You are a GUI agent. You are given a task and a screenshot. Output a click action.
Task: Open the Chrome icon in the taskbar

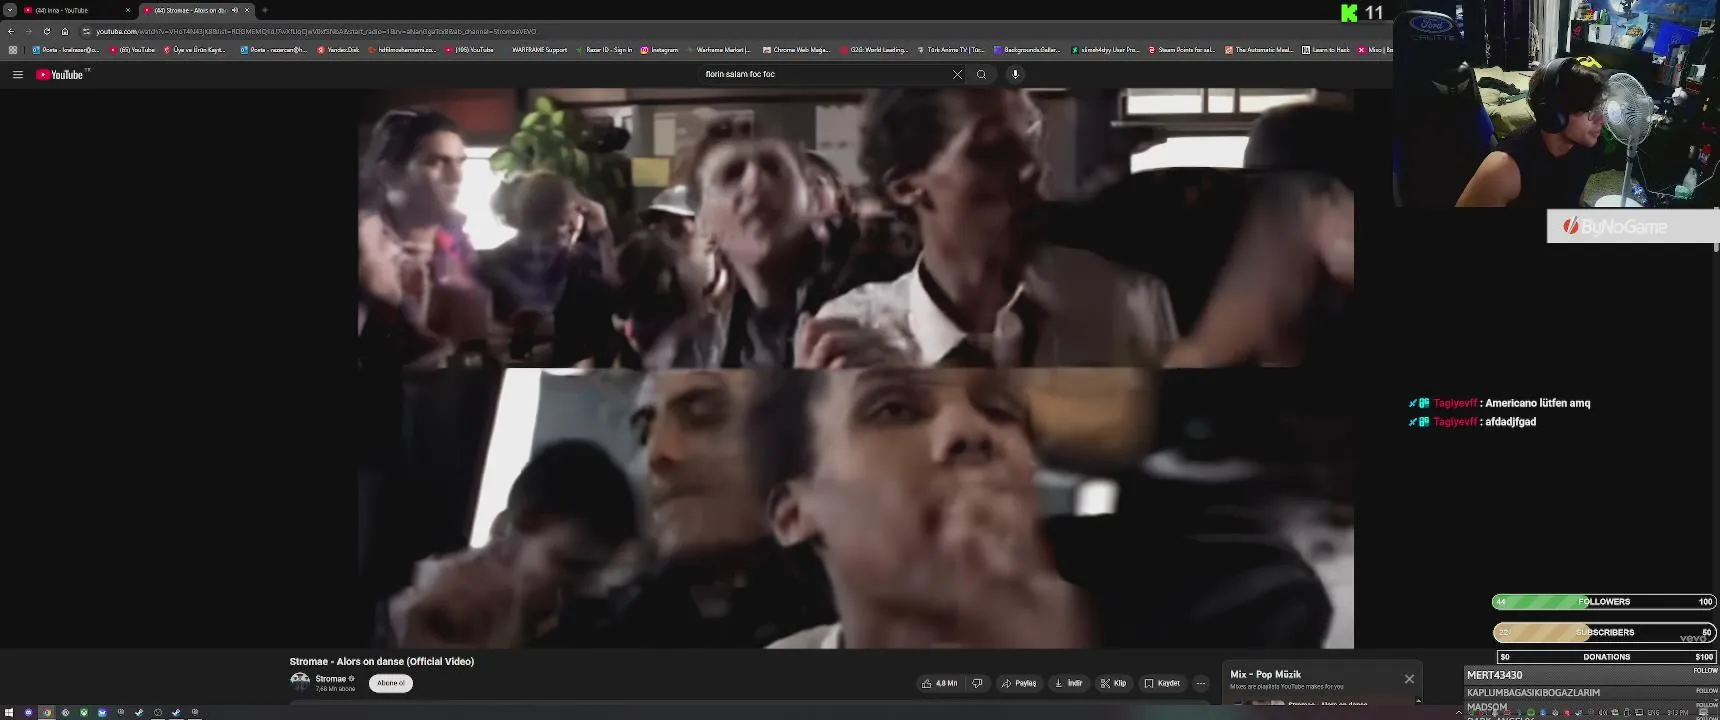46,712
